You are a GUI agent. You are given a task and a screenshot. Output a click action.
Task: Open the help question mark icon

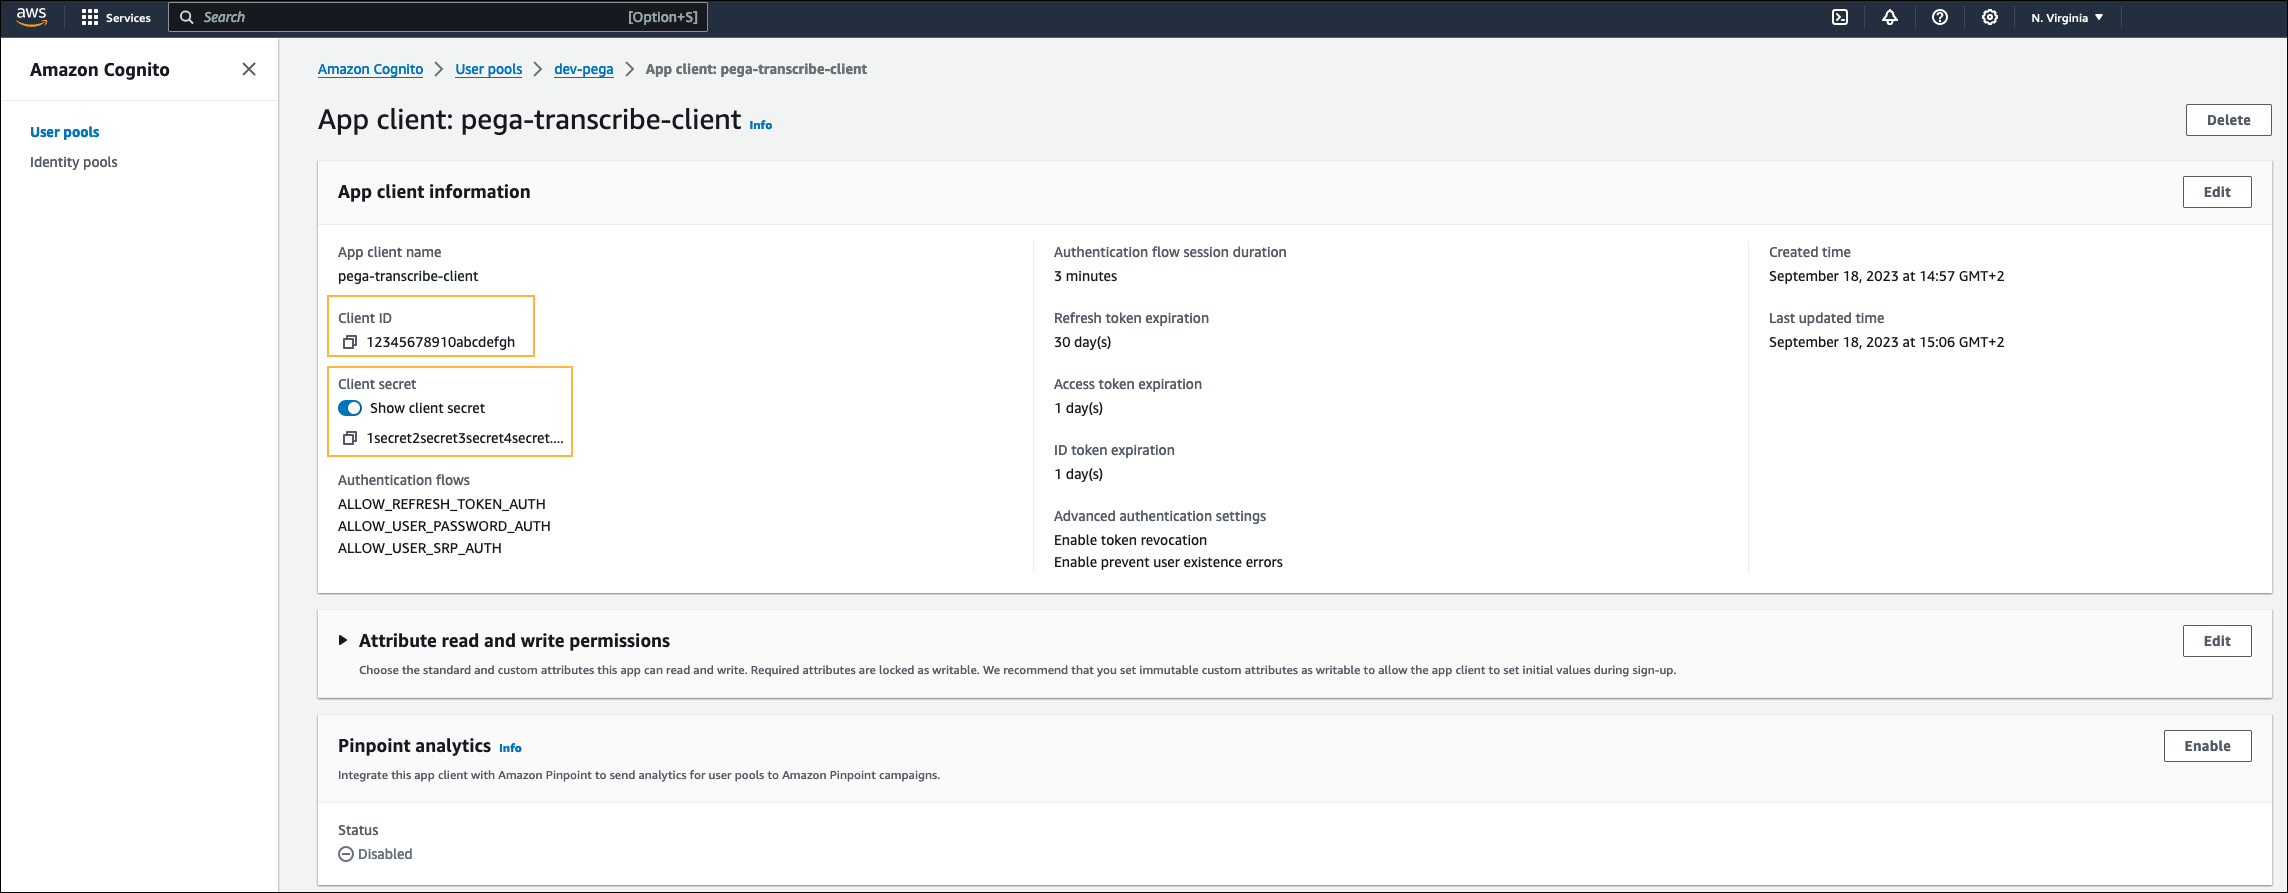[1940, 17]
